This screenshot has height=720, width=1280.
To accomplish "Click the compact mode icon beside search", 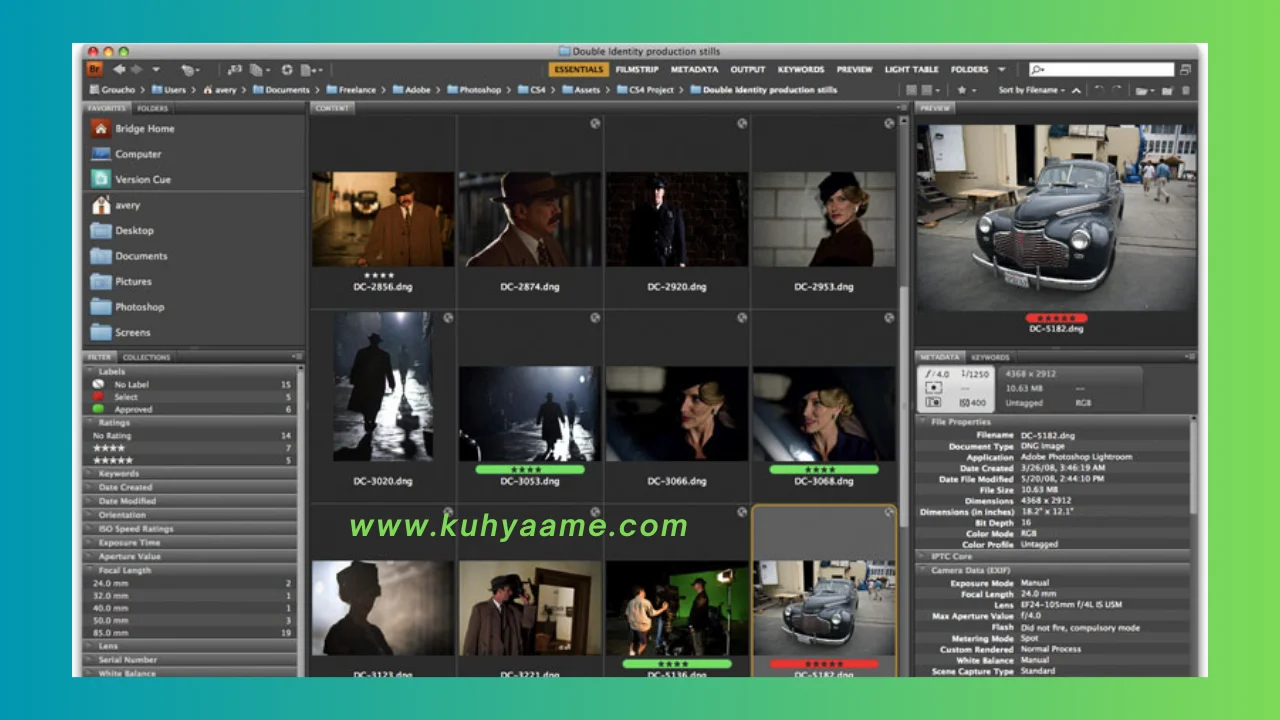I will pyautogui.click(x=1185, y=70).
